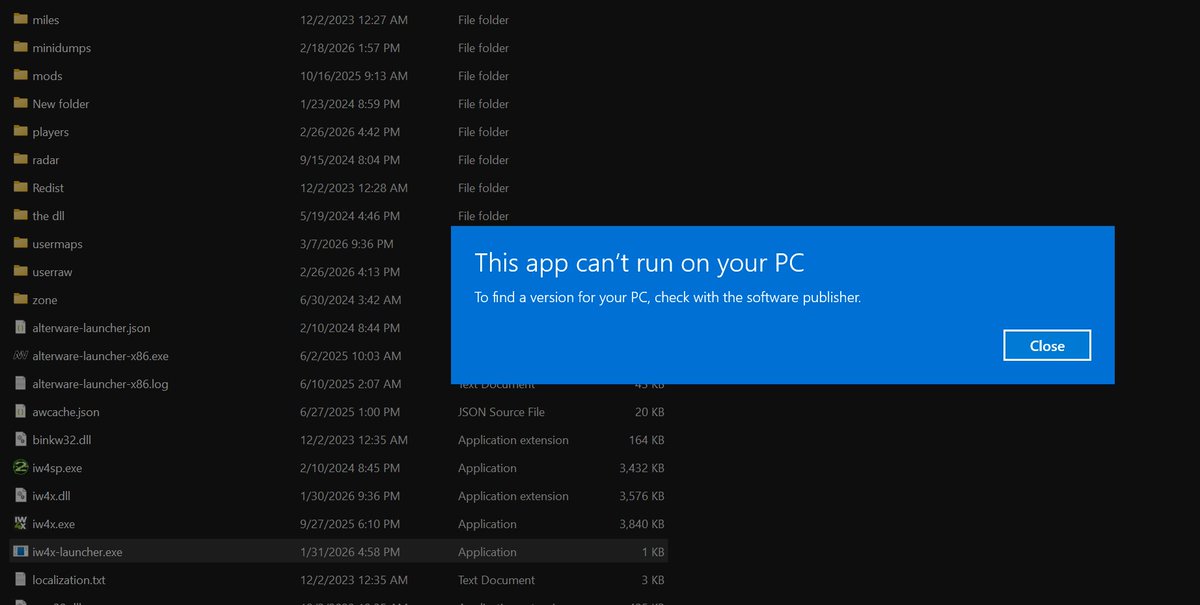Click the date 9/15/2024 8:04 PM
This screenshot has height=605, width=1200.
coord(350,160)
